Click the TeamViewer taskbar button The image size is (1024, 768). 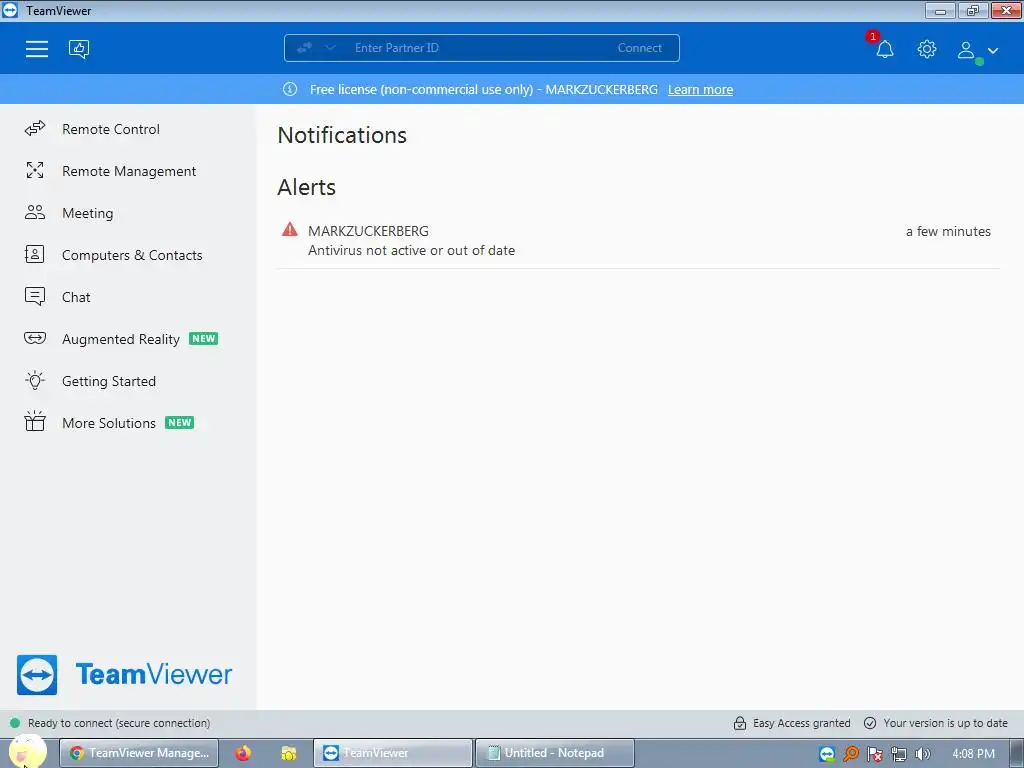(x=393, y=753)
